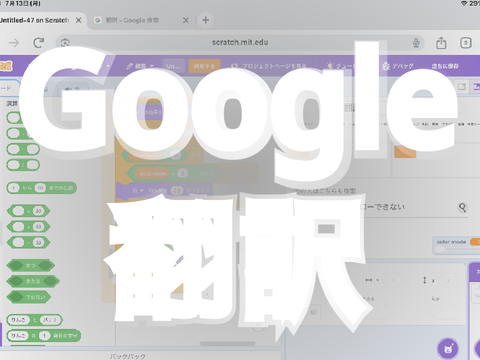Select the pick random 1 to 10 block
This screenshot has width=480, height=360.
coord(42,188)
